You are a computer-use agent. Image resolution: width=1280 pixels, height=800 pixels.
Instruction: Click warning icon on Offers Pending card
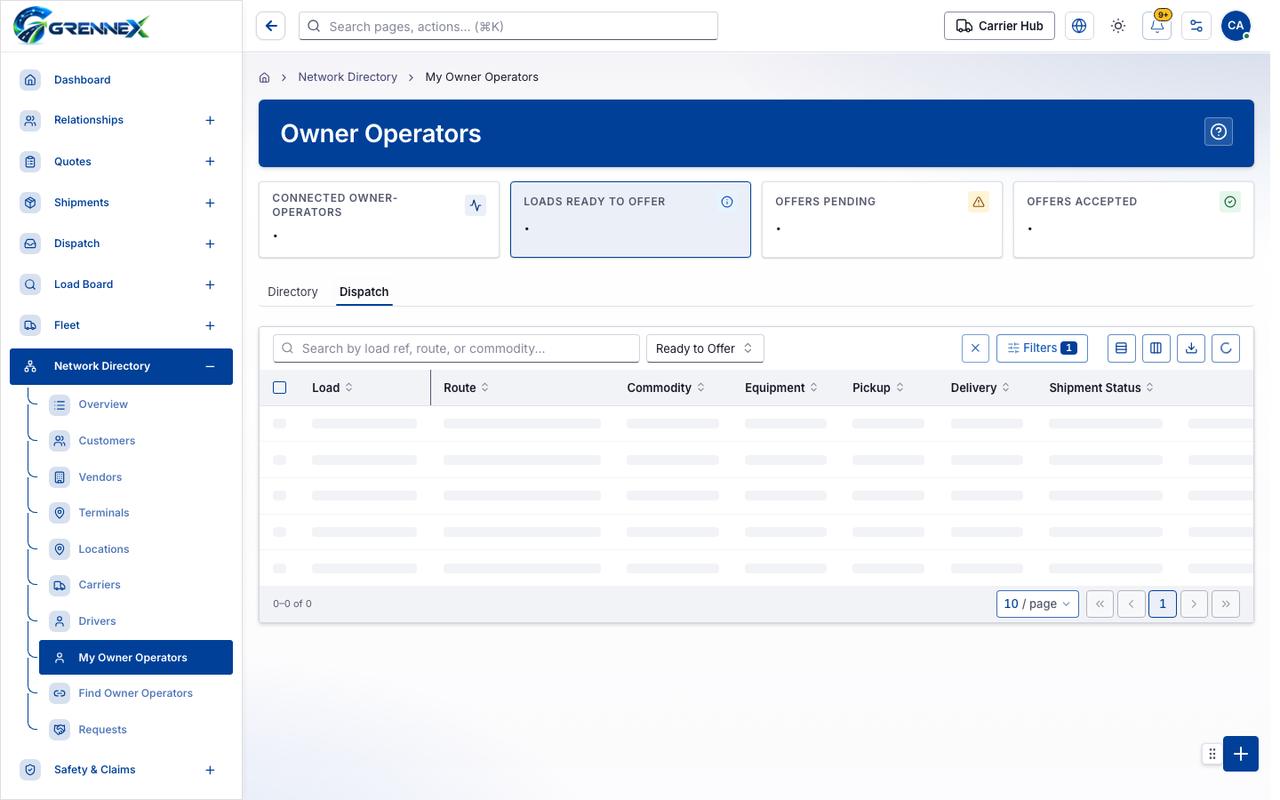coord(978,202)
